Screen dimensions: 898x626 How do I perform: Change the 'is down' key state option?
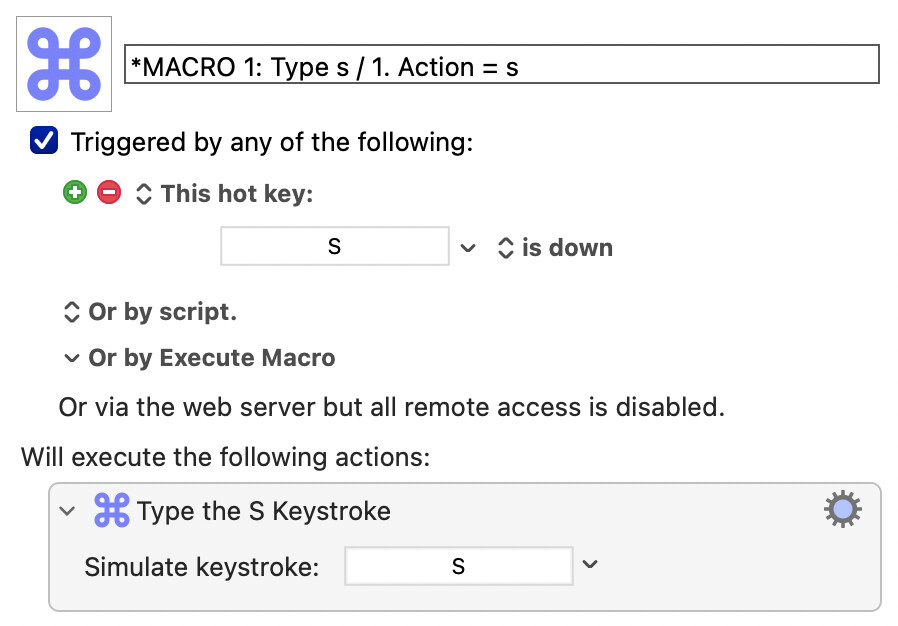click(x=556, y=248)
